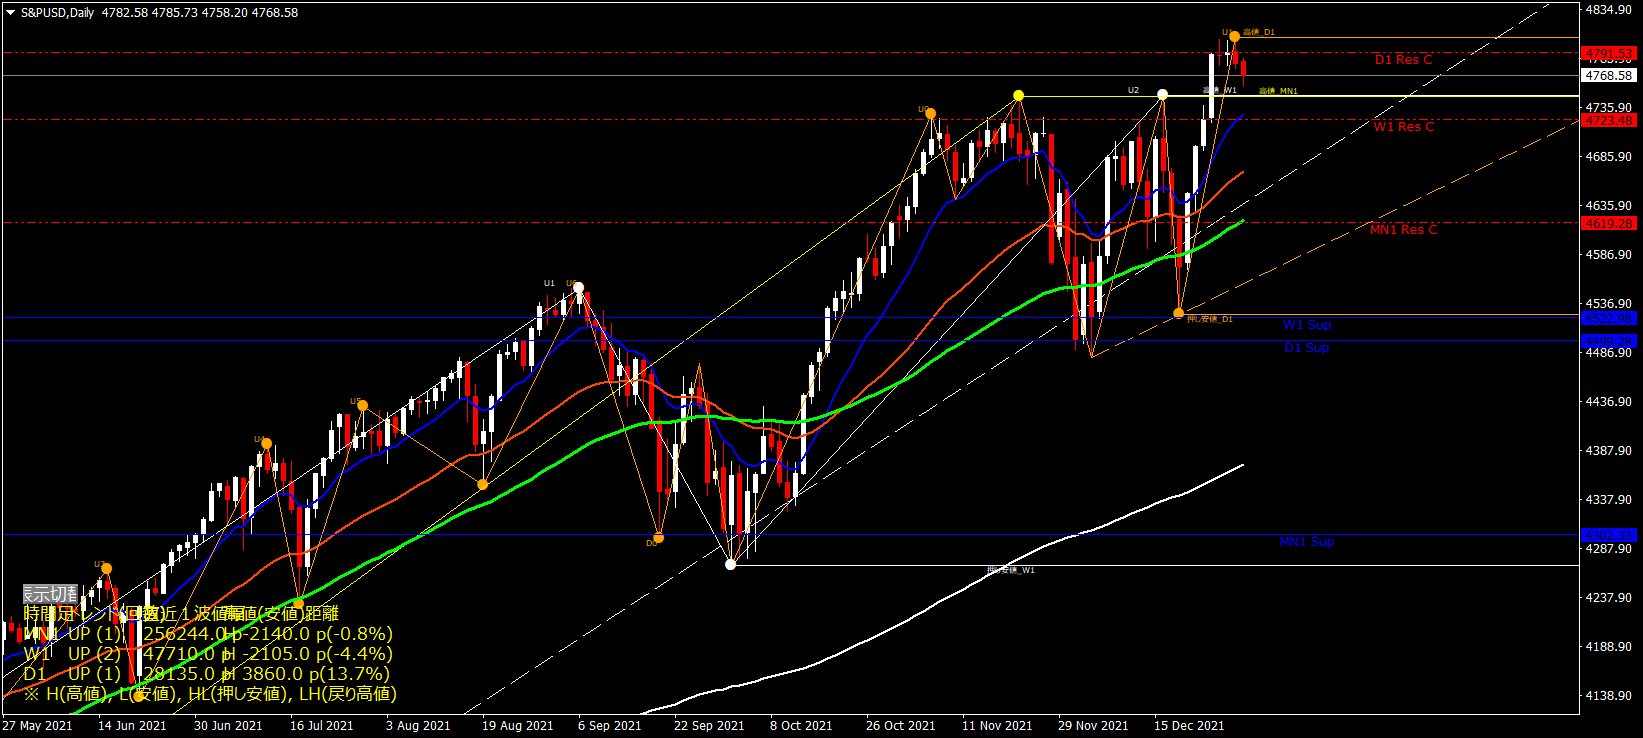Click the 29 Nov 2021 date label
Viewport: 1643px width, 738px height.
pos(1093,726)
